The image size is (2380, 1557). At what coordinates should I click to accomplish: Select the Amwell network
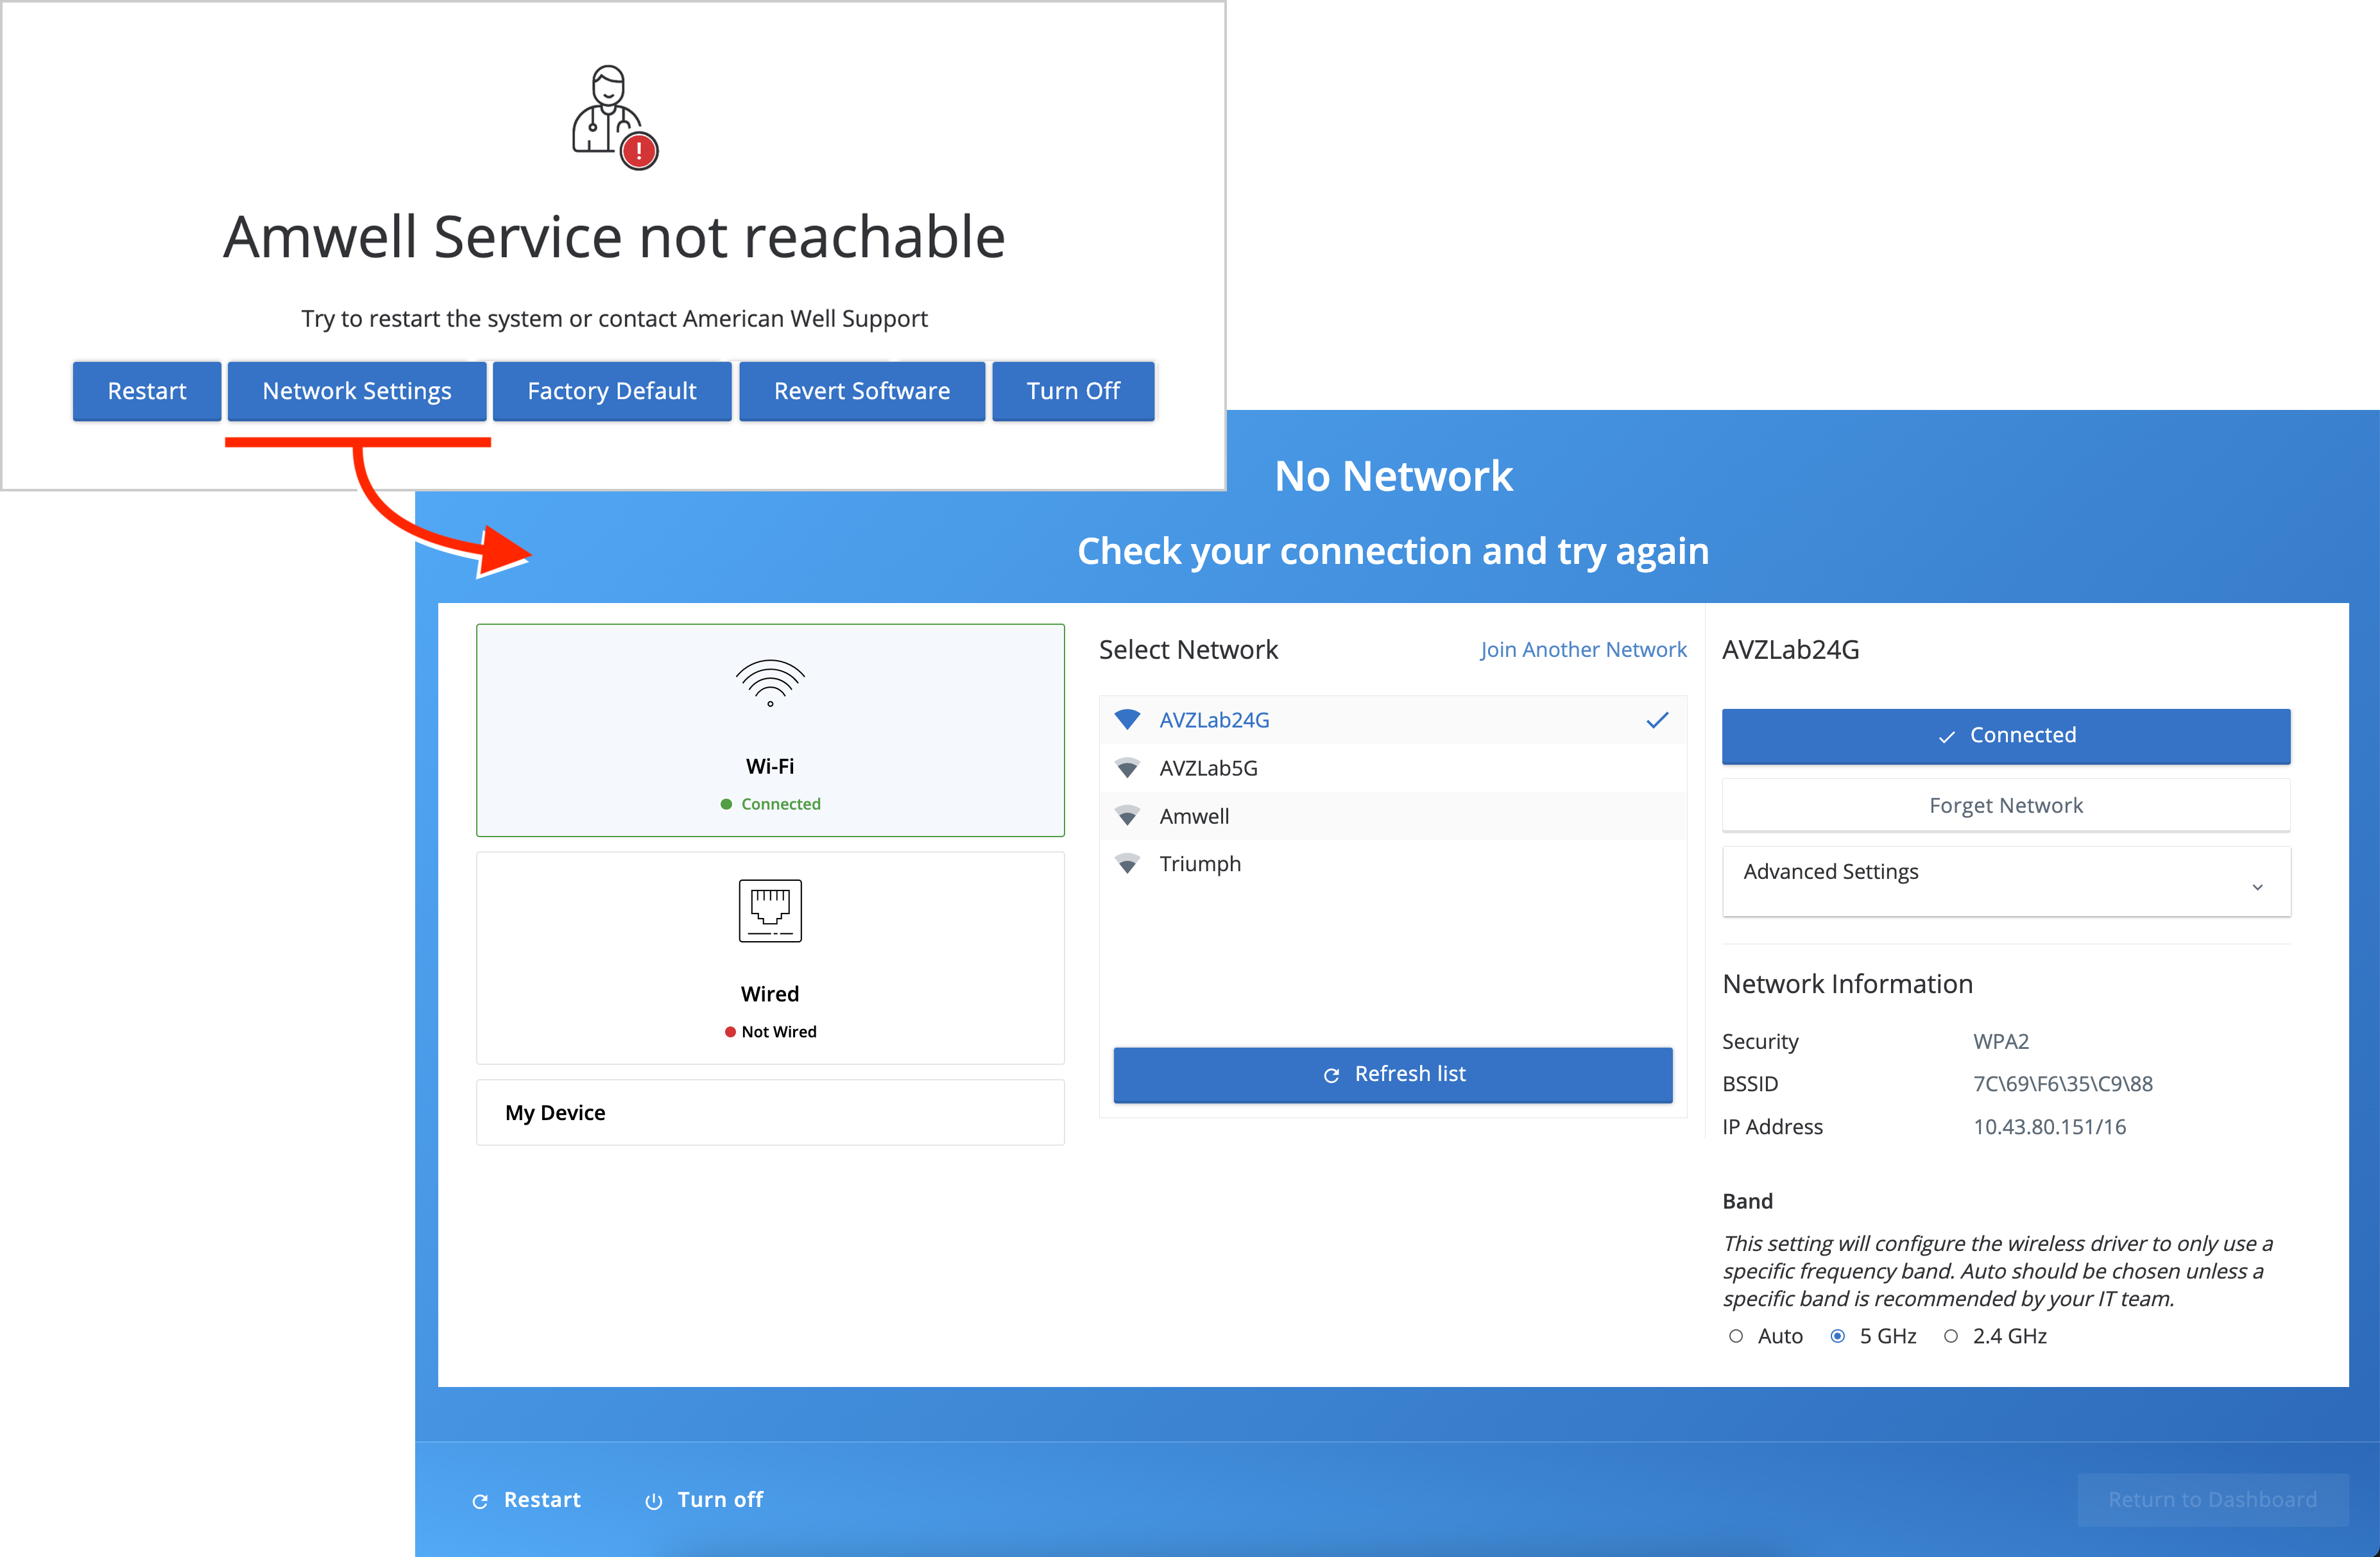(x=1393, y=816)
